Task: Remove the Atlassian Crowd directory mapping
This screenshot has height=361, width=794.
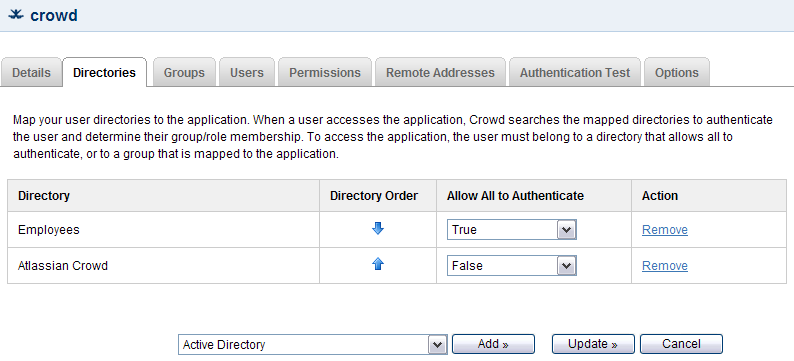Action: pos(664,266)
